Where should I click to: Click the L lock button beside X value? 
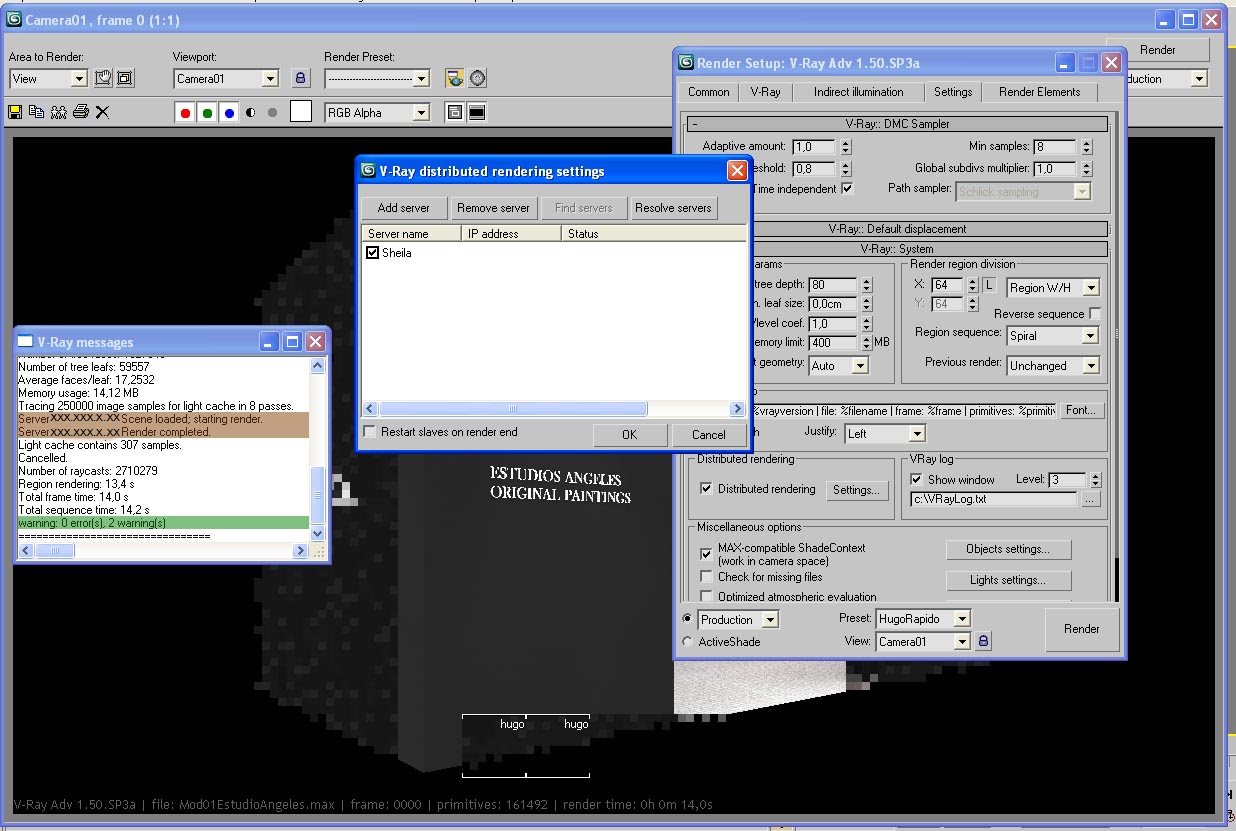pos(990,286)
